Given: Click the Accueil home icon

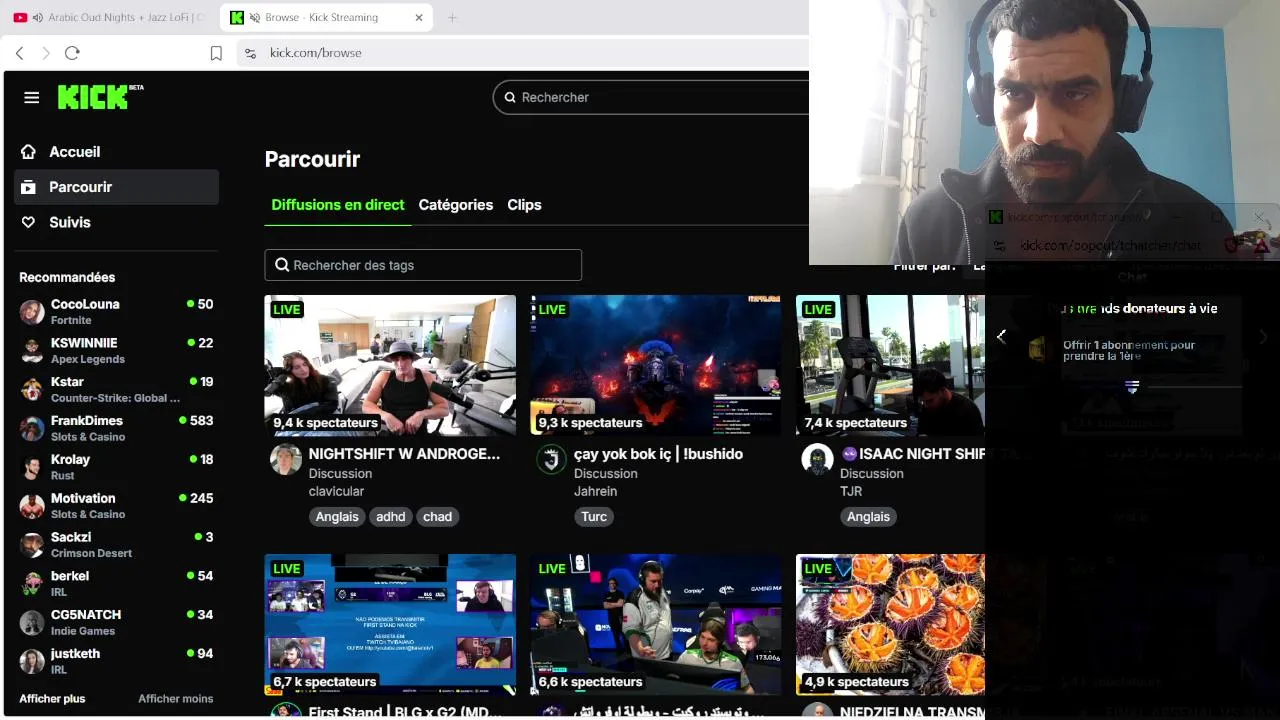Looking at the screenshot, I should click(28, 152).
